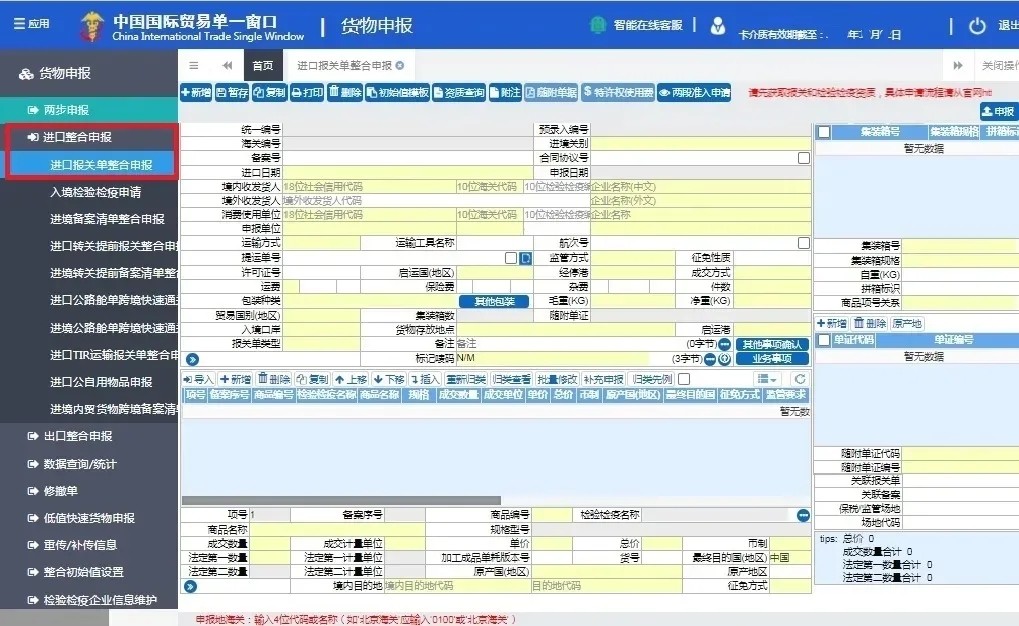The height and width of the screenshot is (626, 1019).
Task: Enable the 归类先例 checkbox
Action: pos(684,379)
